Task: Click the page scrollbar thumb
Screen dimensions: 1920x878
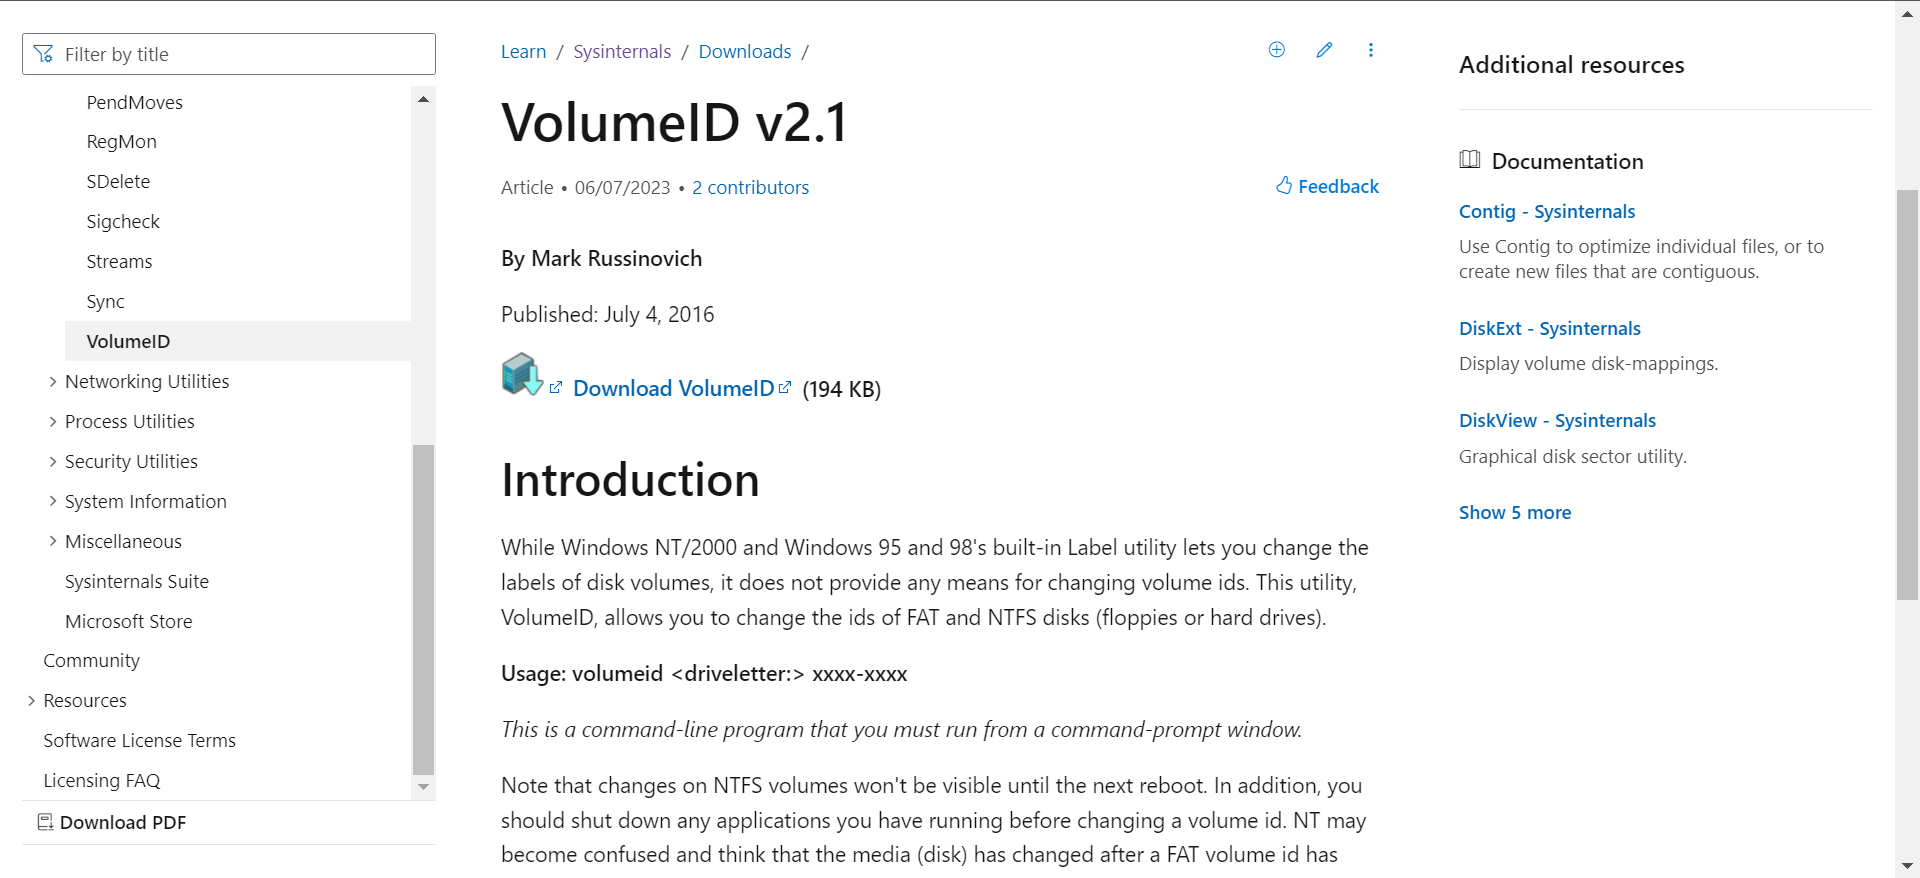Action: click(x=1907, y=395)
